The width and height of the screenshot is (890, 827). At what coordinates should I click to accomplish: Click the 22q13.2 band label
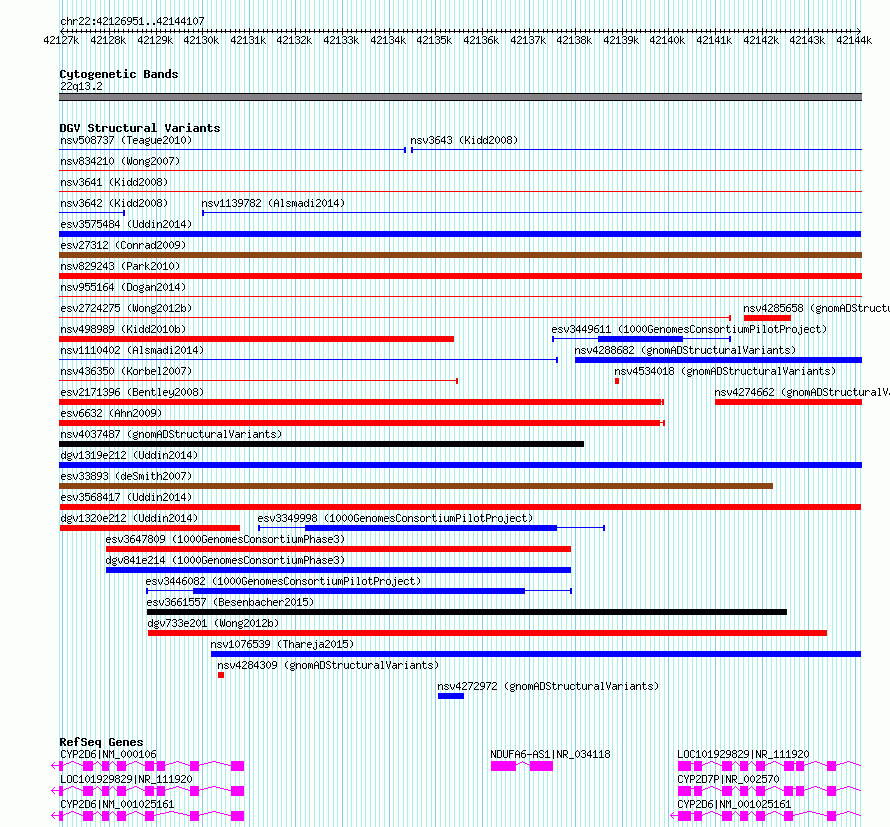pos(81,86)
